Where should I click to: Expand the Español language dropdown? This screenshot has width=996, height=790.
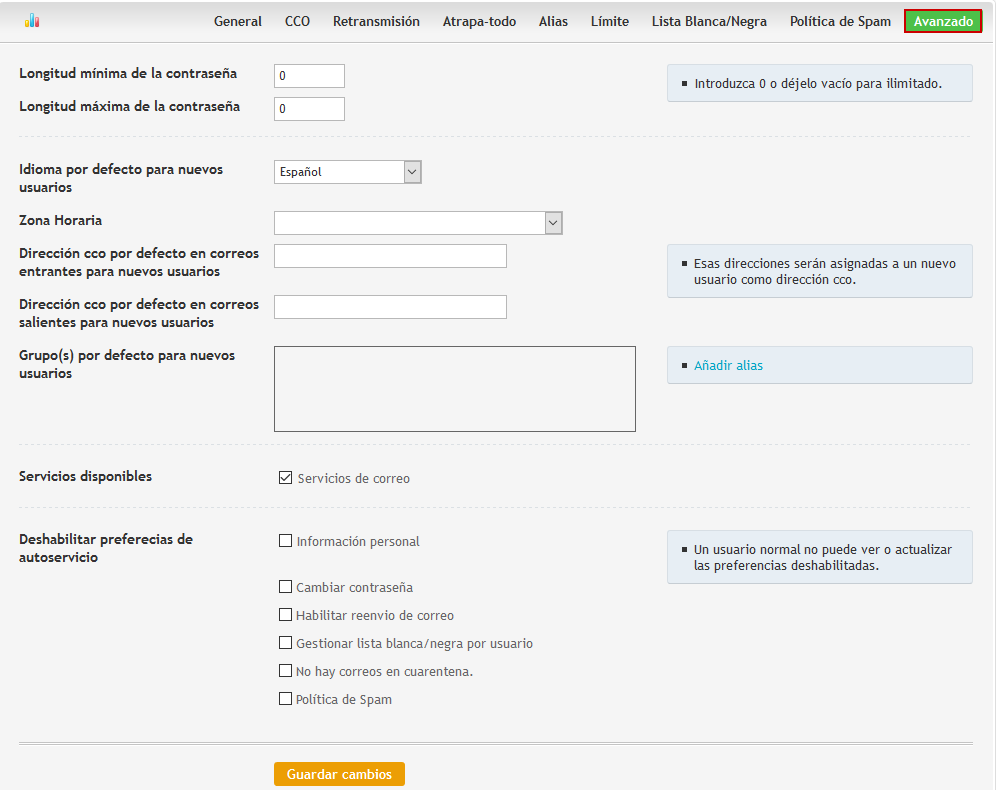pyautogui.click(x=347, y=172)
